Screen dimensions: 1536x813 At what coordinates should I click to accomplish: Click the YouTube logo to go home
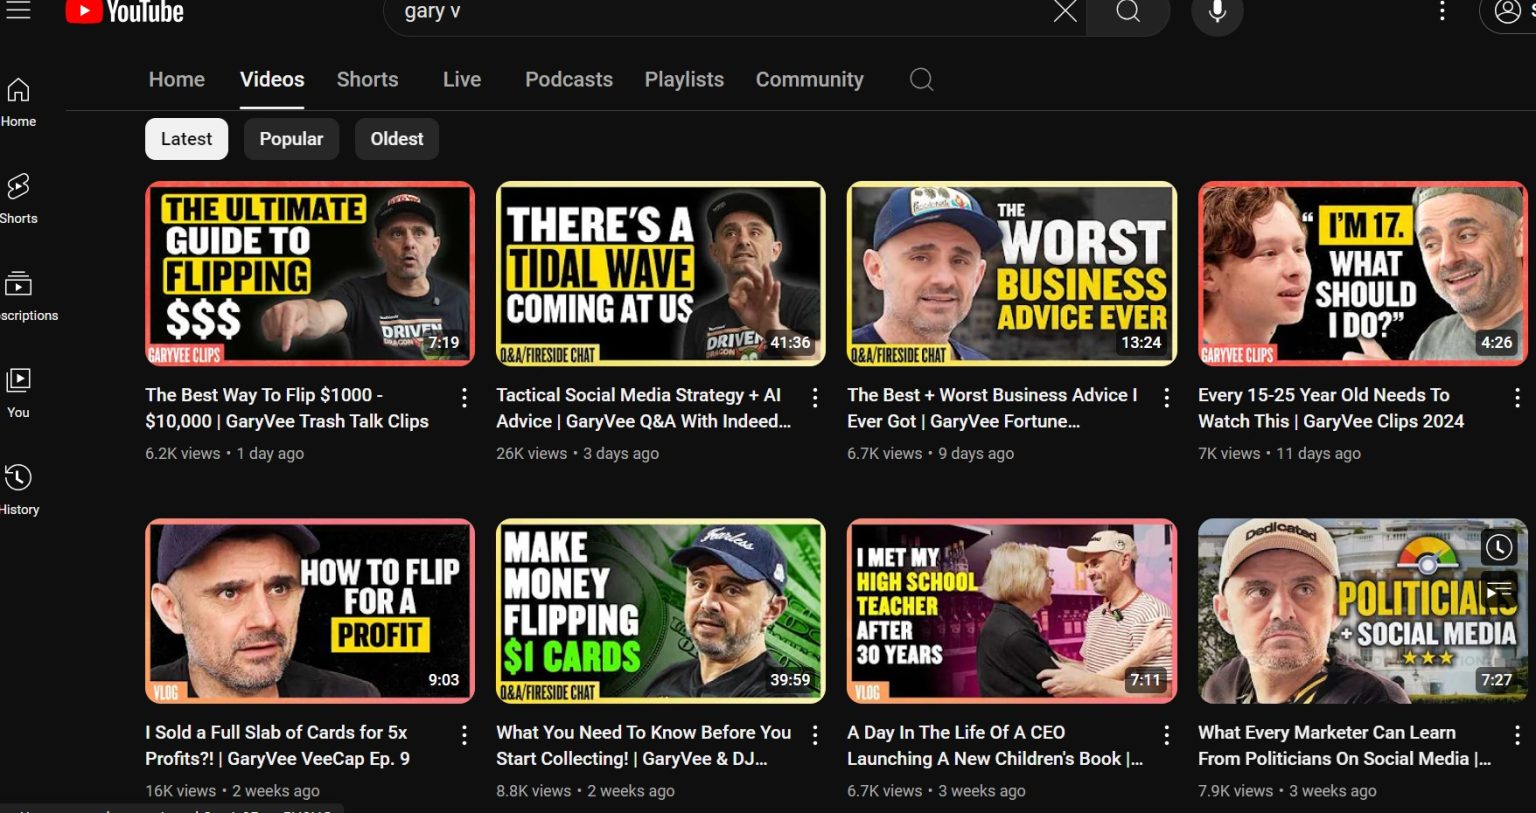pos(124,12)
